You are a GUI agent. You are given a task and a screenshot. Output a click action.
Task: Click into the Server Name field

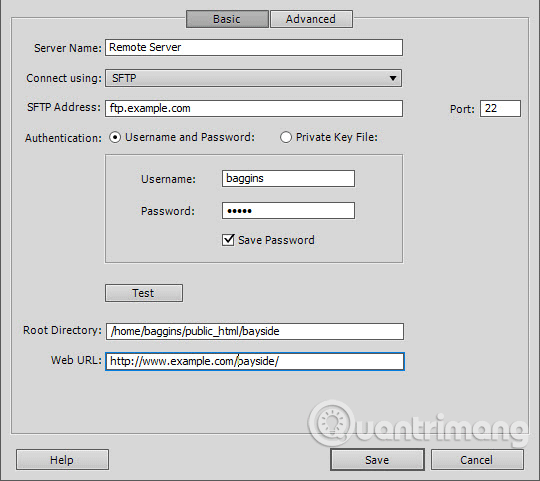[x=254, y=48]
